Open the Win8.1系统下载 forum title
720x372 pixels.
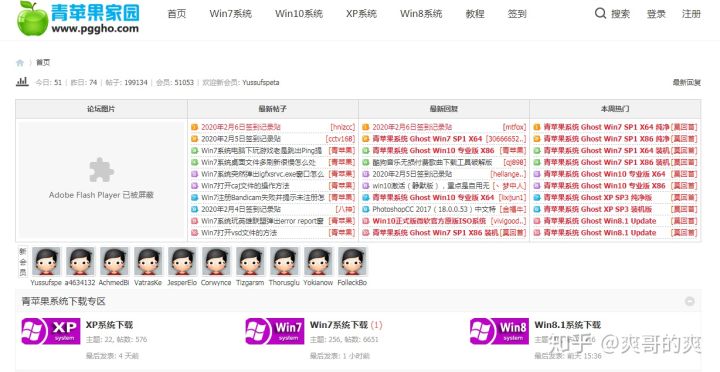pyautogui.click(x=568, y=325)
